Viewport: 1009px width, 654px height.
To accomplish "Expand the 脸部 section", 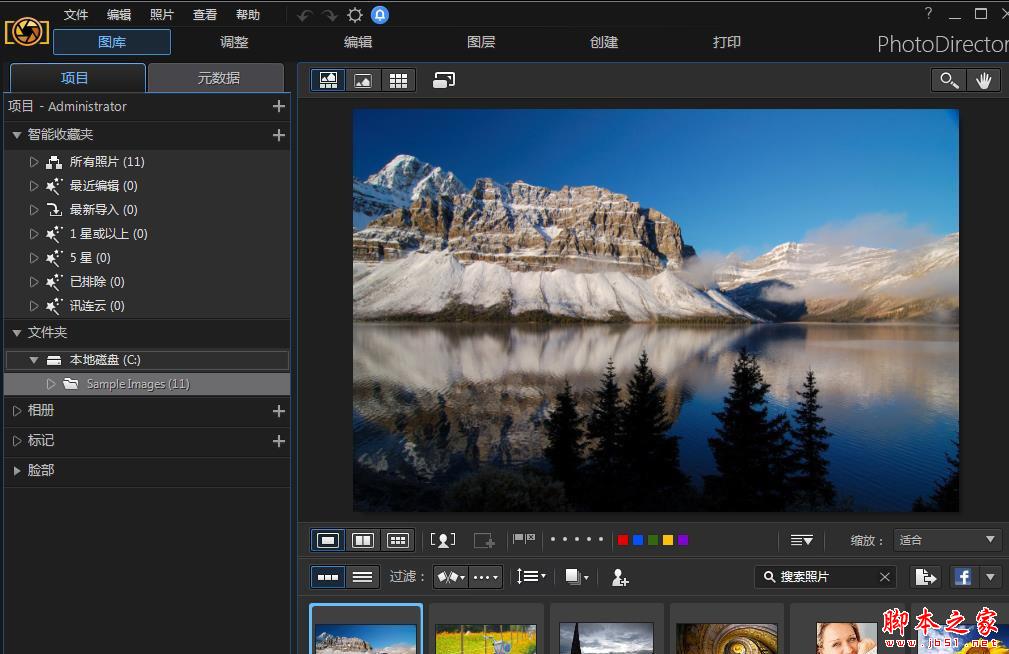I will coord(17,471).
